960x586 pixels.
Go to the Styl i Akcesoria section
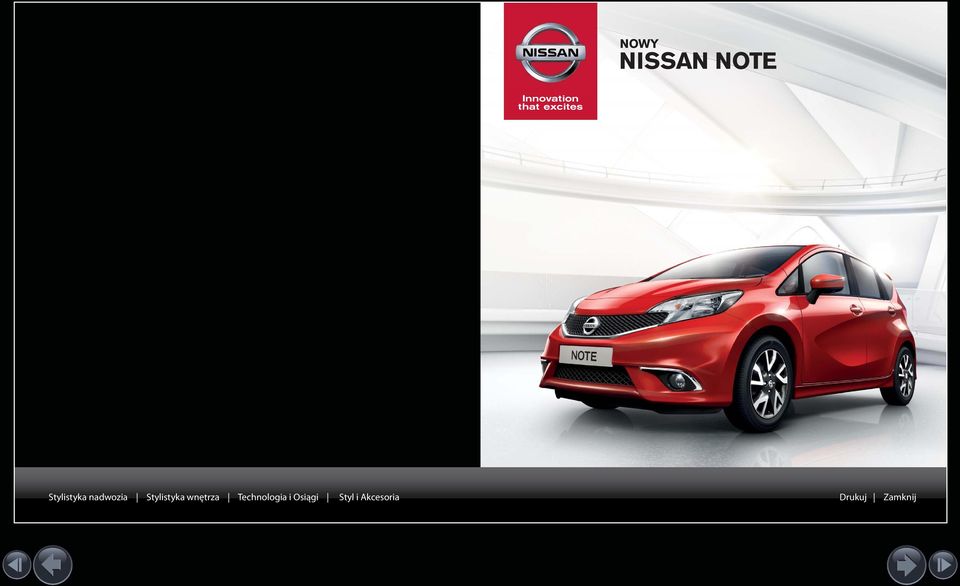[x=369, y=497]
